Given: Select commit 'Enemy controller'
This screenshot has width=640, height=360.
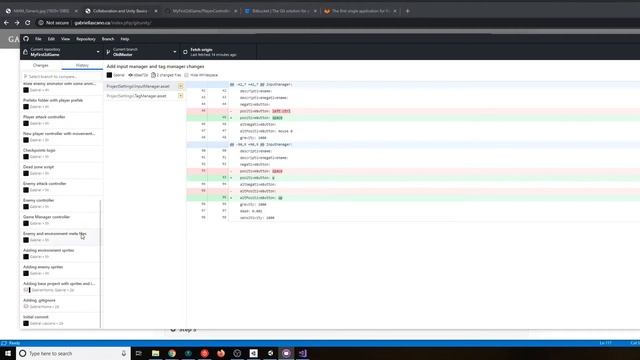Looking at the screenshot, I should click(x=60, y=204).
